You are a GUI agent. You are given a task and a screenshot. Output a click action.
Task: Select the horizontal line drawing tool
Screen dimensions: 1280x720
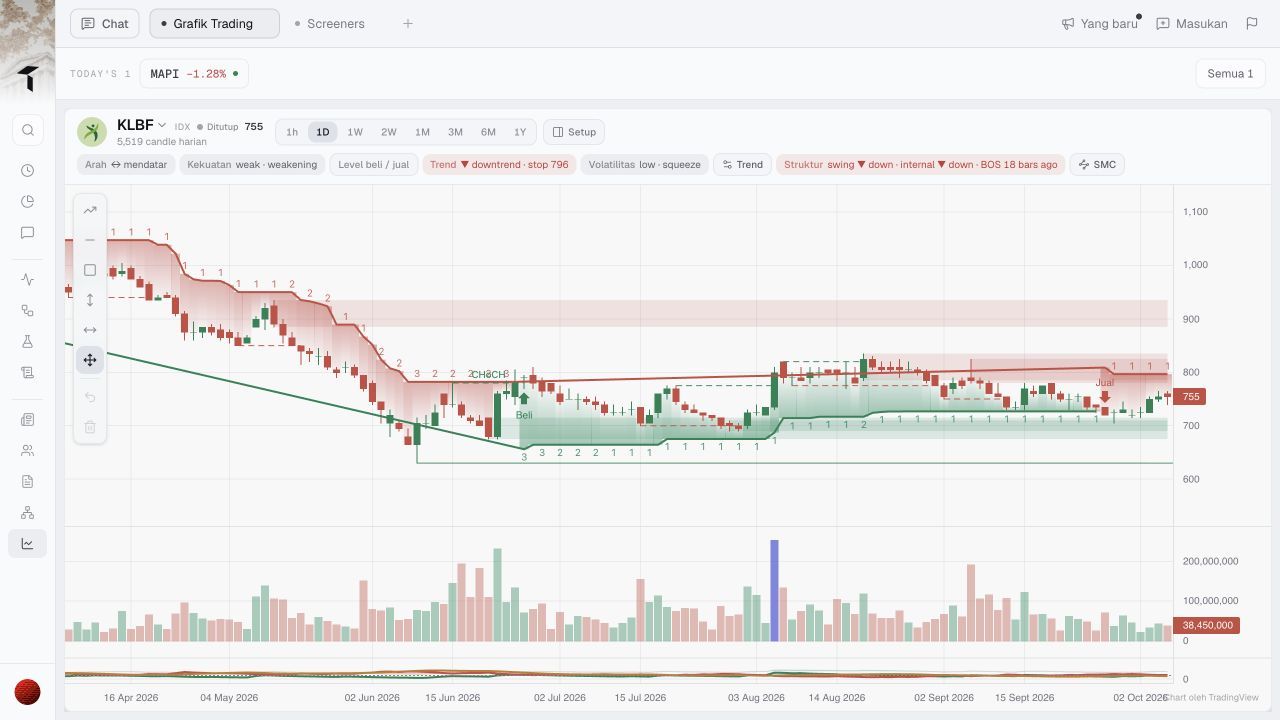(90, 240)
